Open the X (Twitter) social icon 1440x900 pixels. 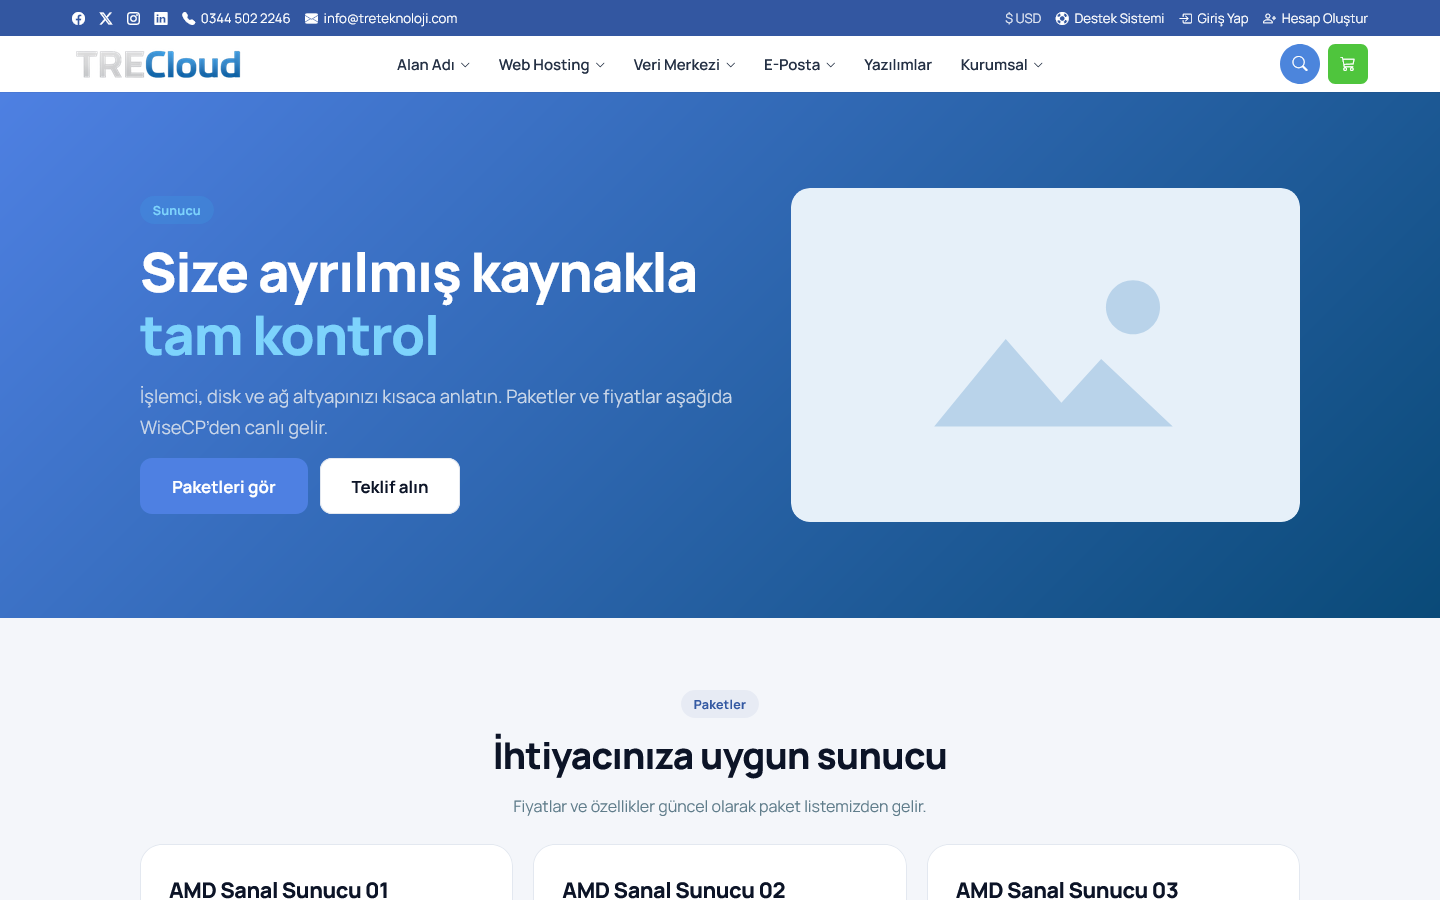click(x=106, y=18)
